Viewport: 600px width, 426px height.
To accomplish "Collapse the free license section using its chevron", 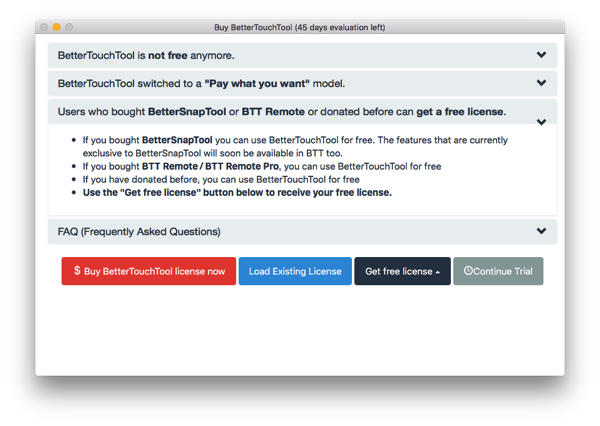I will (x=541, y=122).
